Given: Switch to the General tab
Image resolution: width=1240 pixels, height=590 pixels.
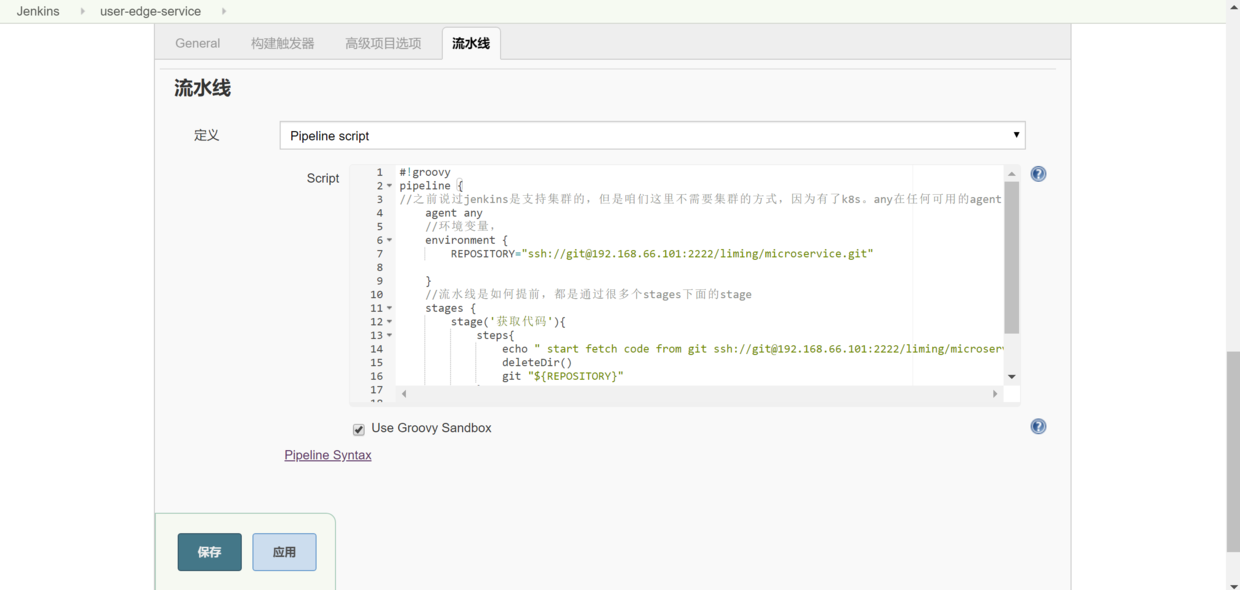Looking at the screenshot, I should 197,43.
